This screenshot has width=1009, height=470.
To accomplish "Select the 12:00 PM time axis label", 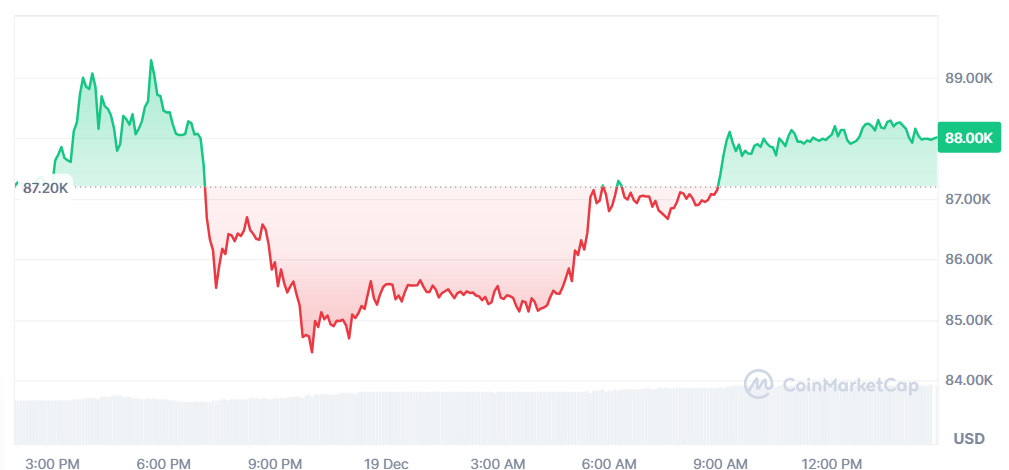I will [x=832, y=464].
